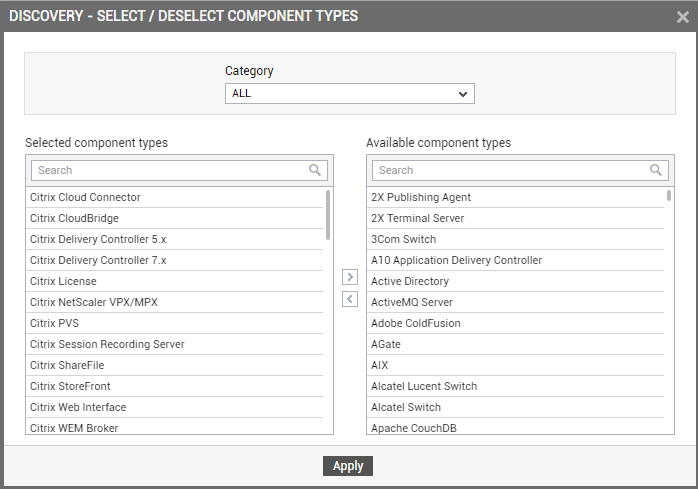
Task: Select Citrix PVS
Action: click(x=176, y=323)
